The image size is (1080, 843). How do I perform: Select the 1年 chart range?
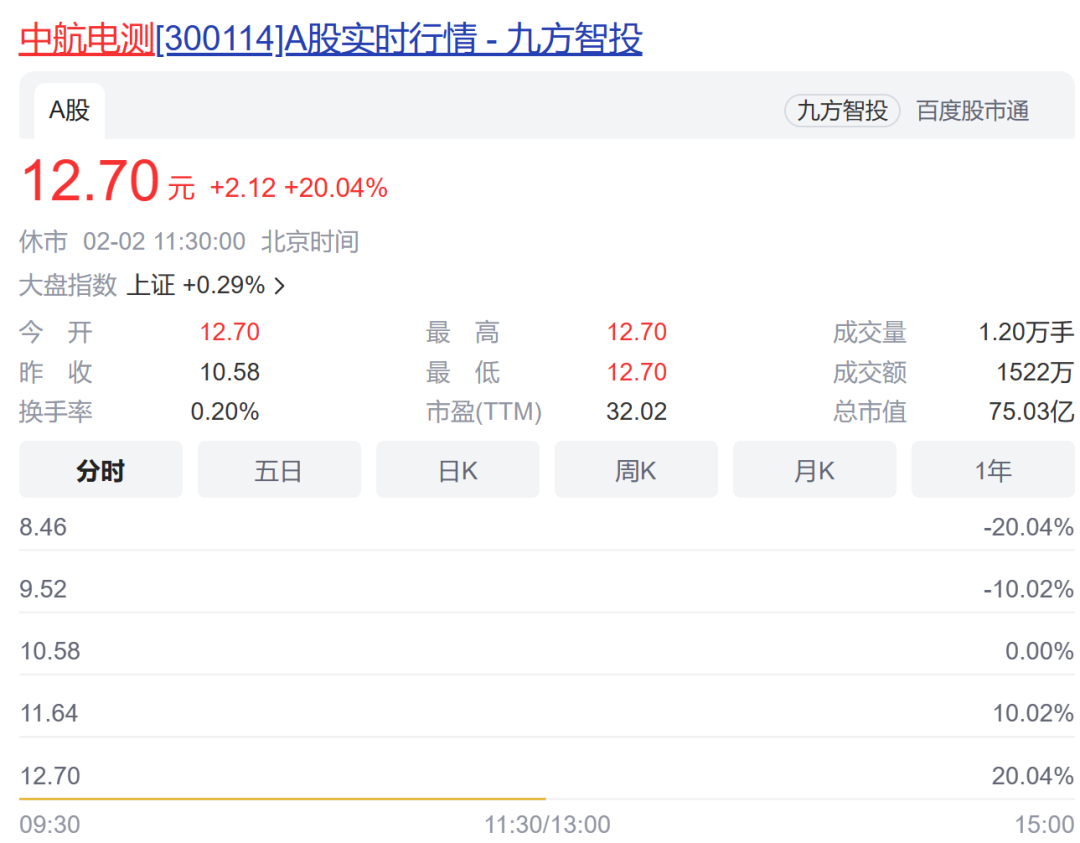(x=993, y=470)
